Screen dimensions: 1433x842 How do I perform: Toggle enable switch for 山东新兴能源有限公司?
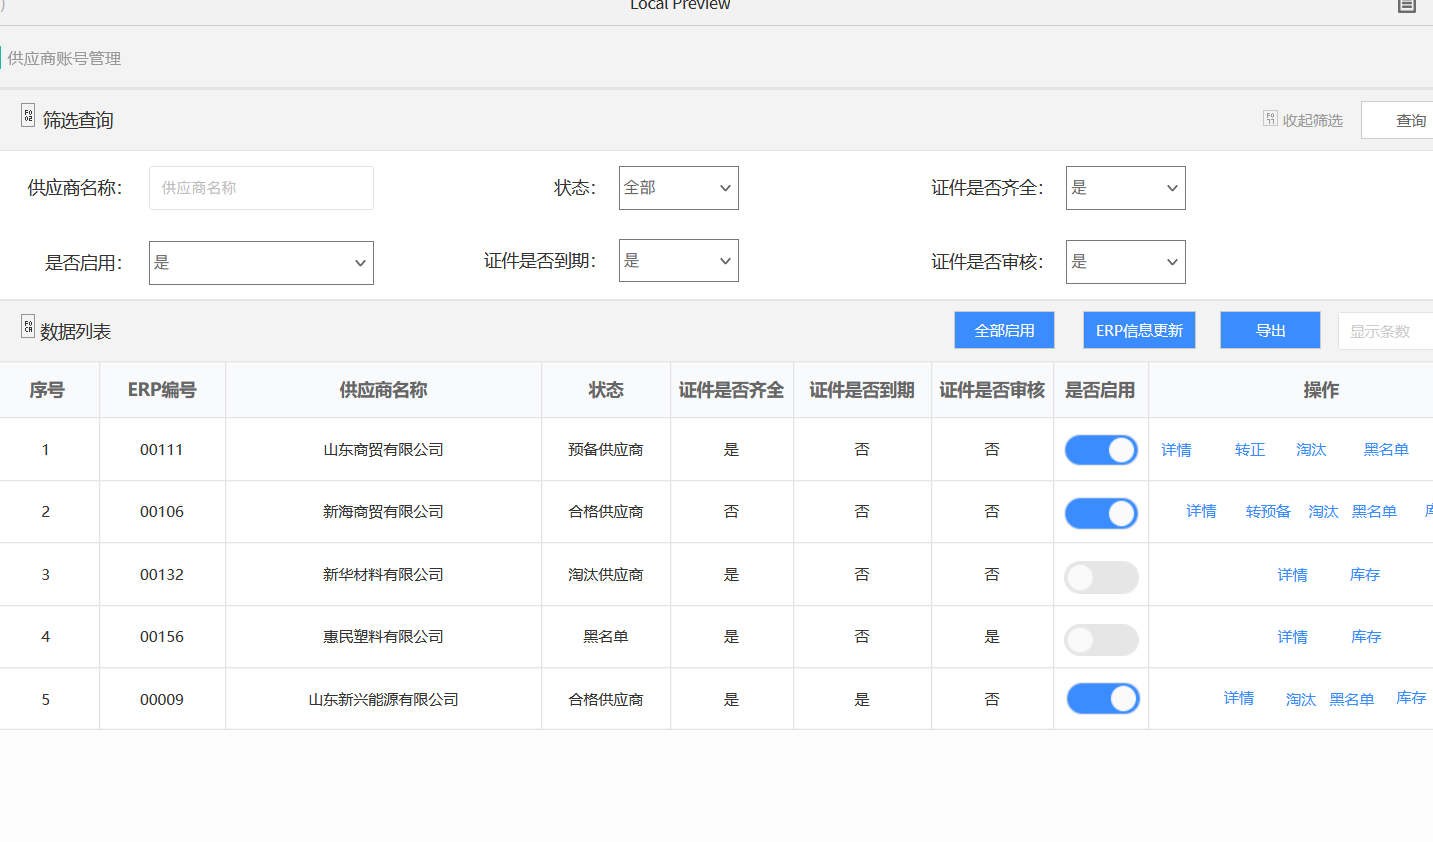click(1103, 698)
